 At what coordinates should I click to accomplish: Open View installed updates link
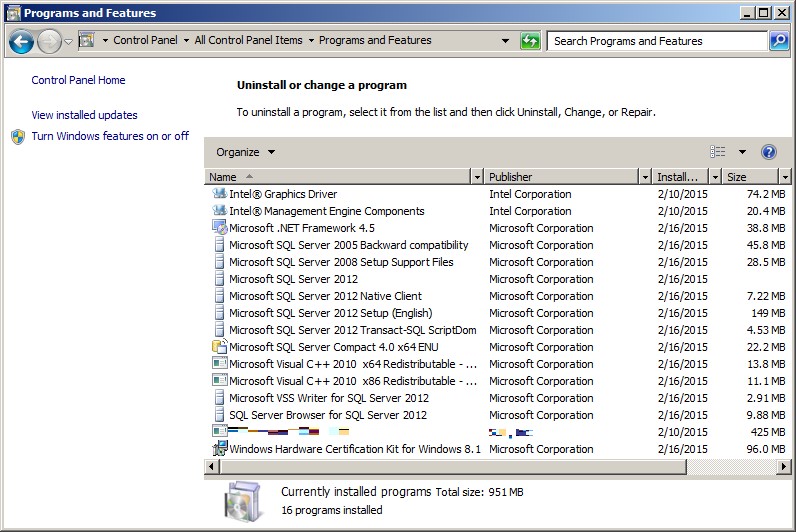coord(84,115)
